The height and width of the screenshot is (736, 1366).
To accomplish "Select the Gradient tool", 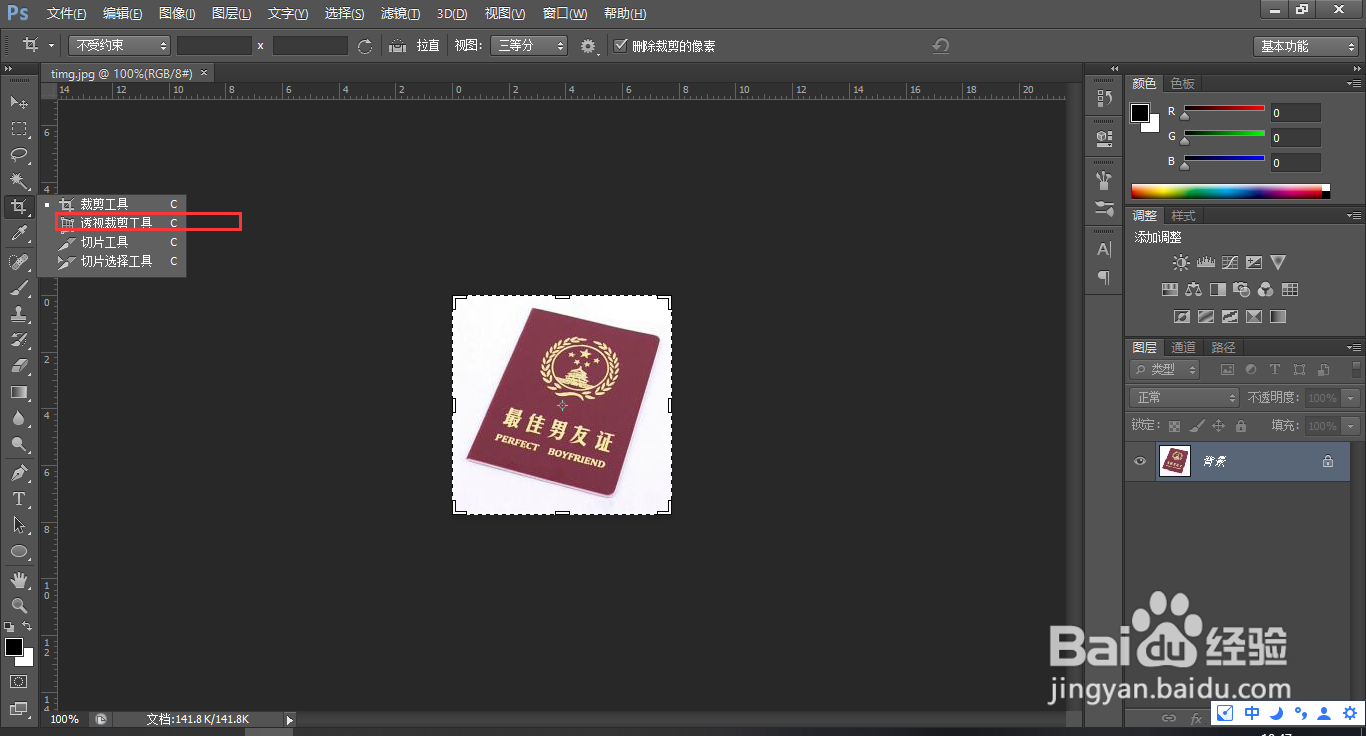I will (x=18, y=392).
